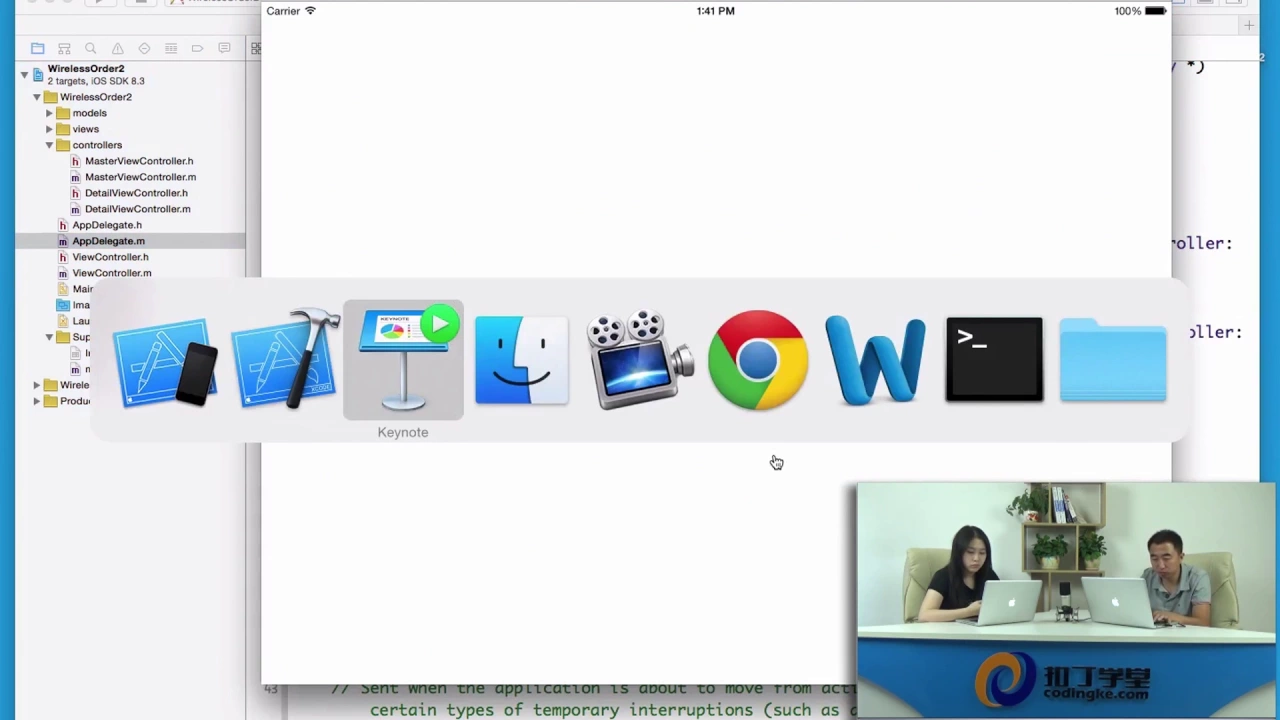Collapse the WirelessOrder2 project root
Viewport: 1280px width, 720px height.
click(x=24, y=74)
